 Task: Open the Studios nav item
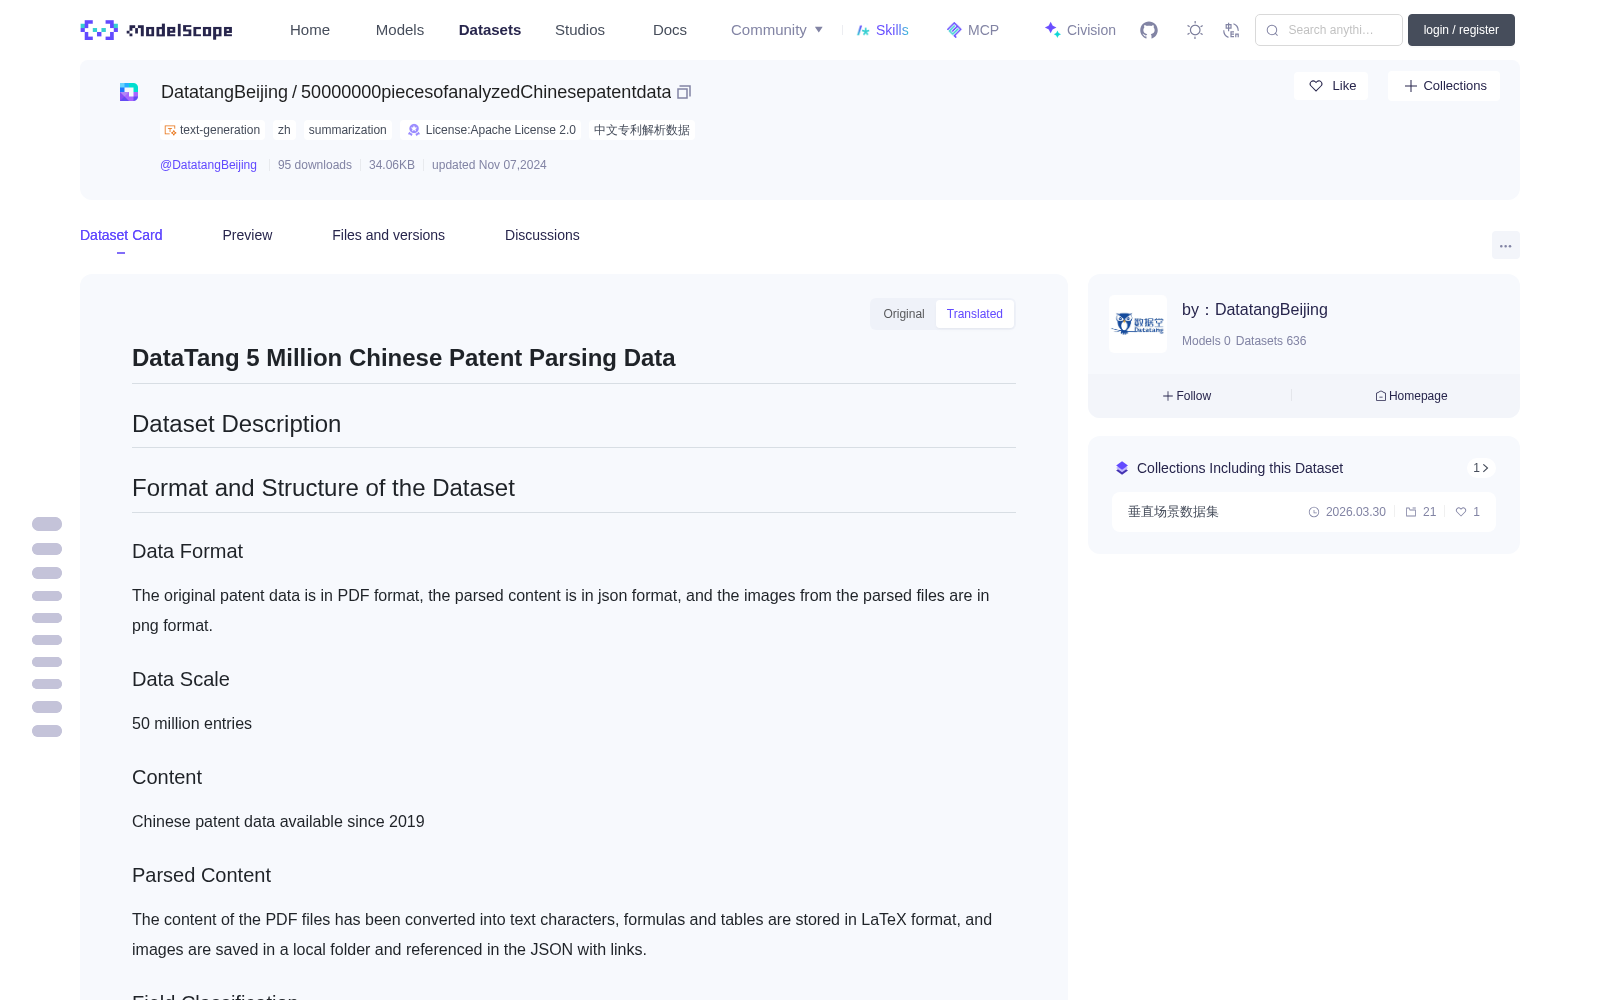(x=580, y=30)
